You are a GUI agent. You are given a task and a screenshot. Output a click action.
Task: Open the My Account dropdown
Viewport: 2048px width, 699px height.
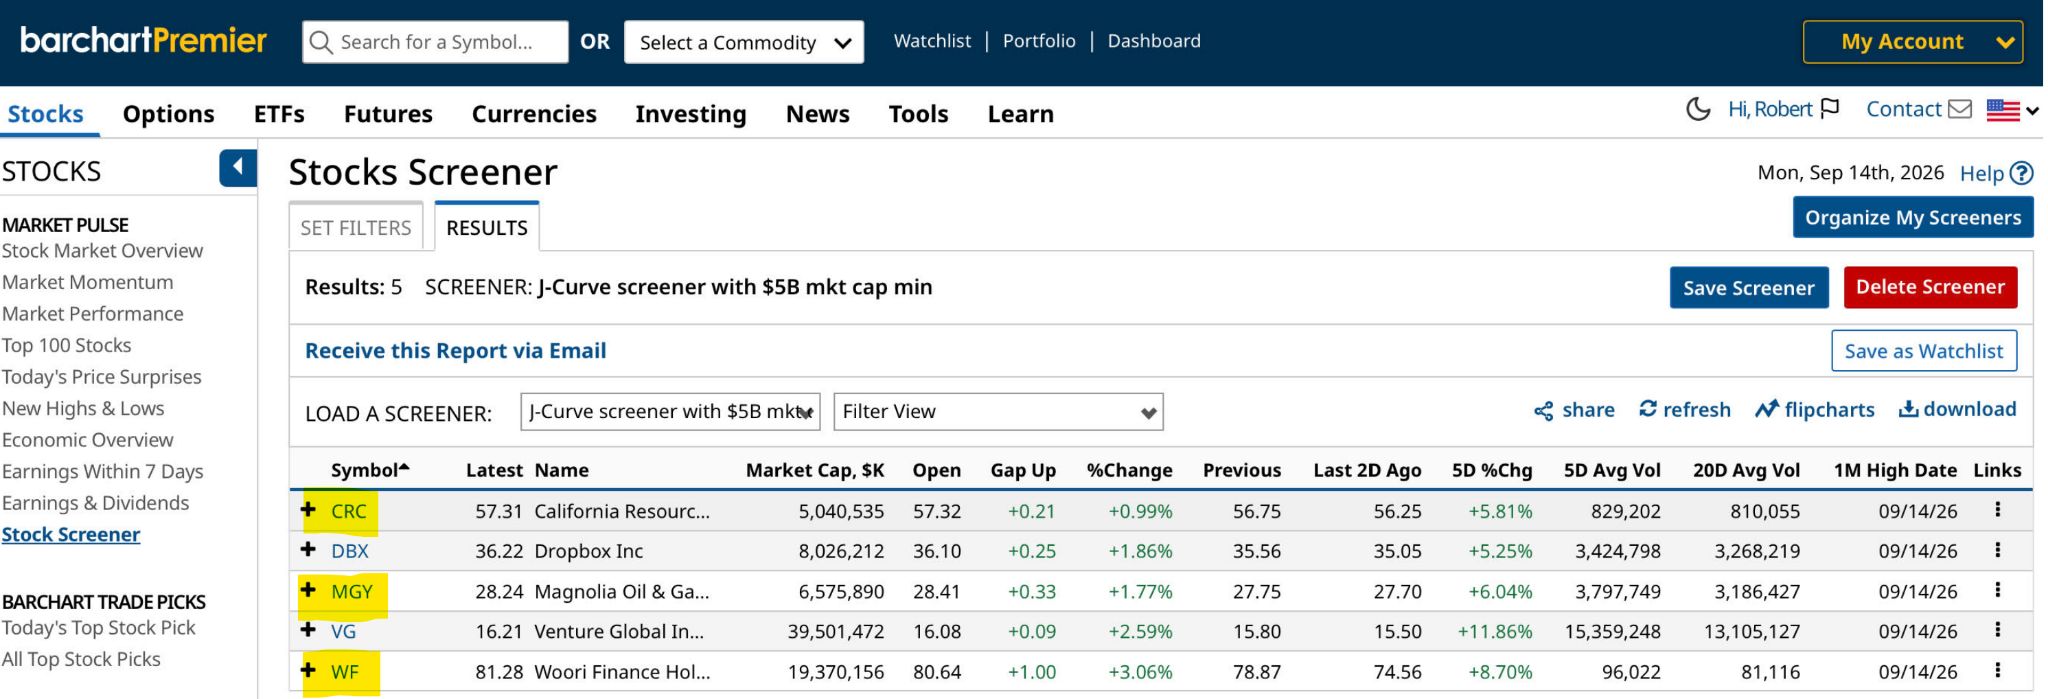[x=1912, y=42]
